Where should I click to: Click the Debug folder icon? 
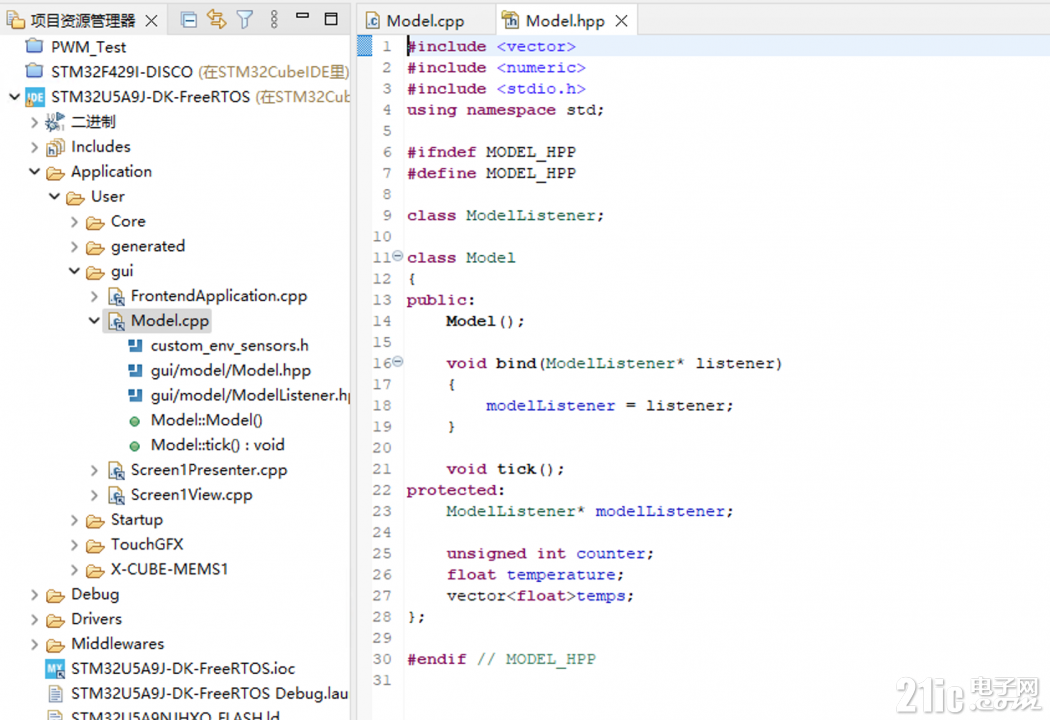click(x=55, y=595)
